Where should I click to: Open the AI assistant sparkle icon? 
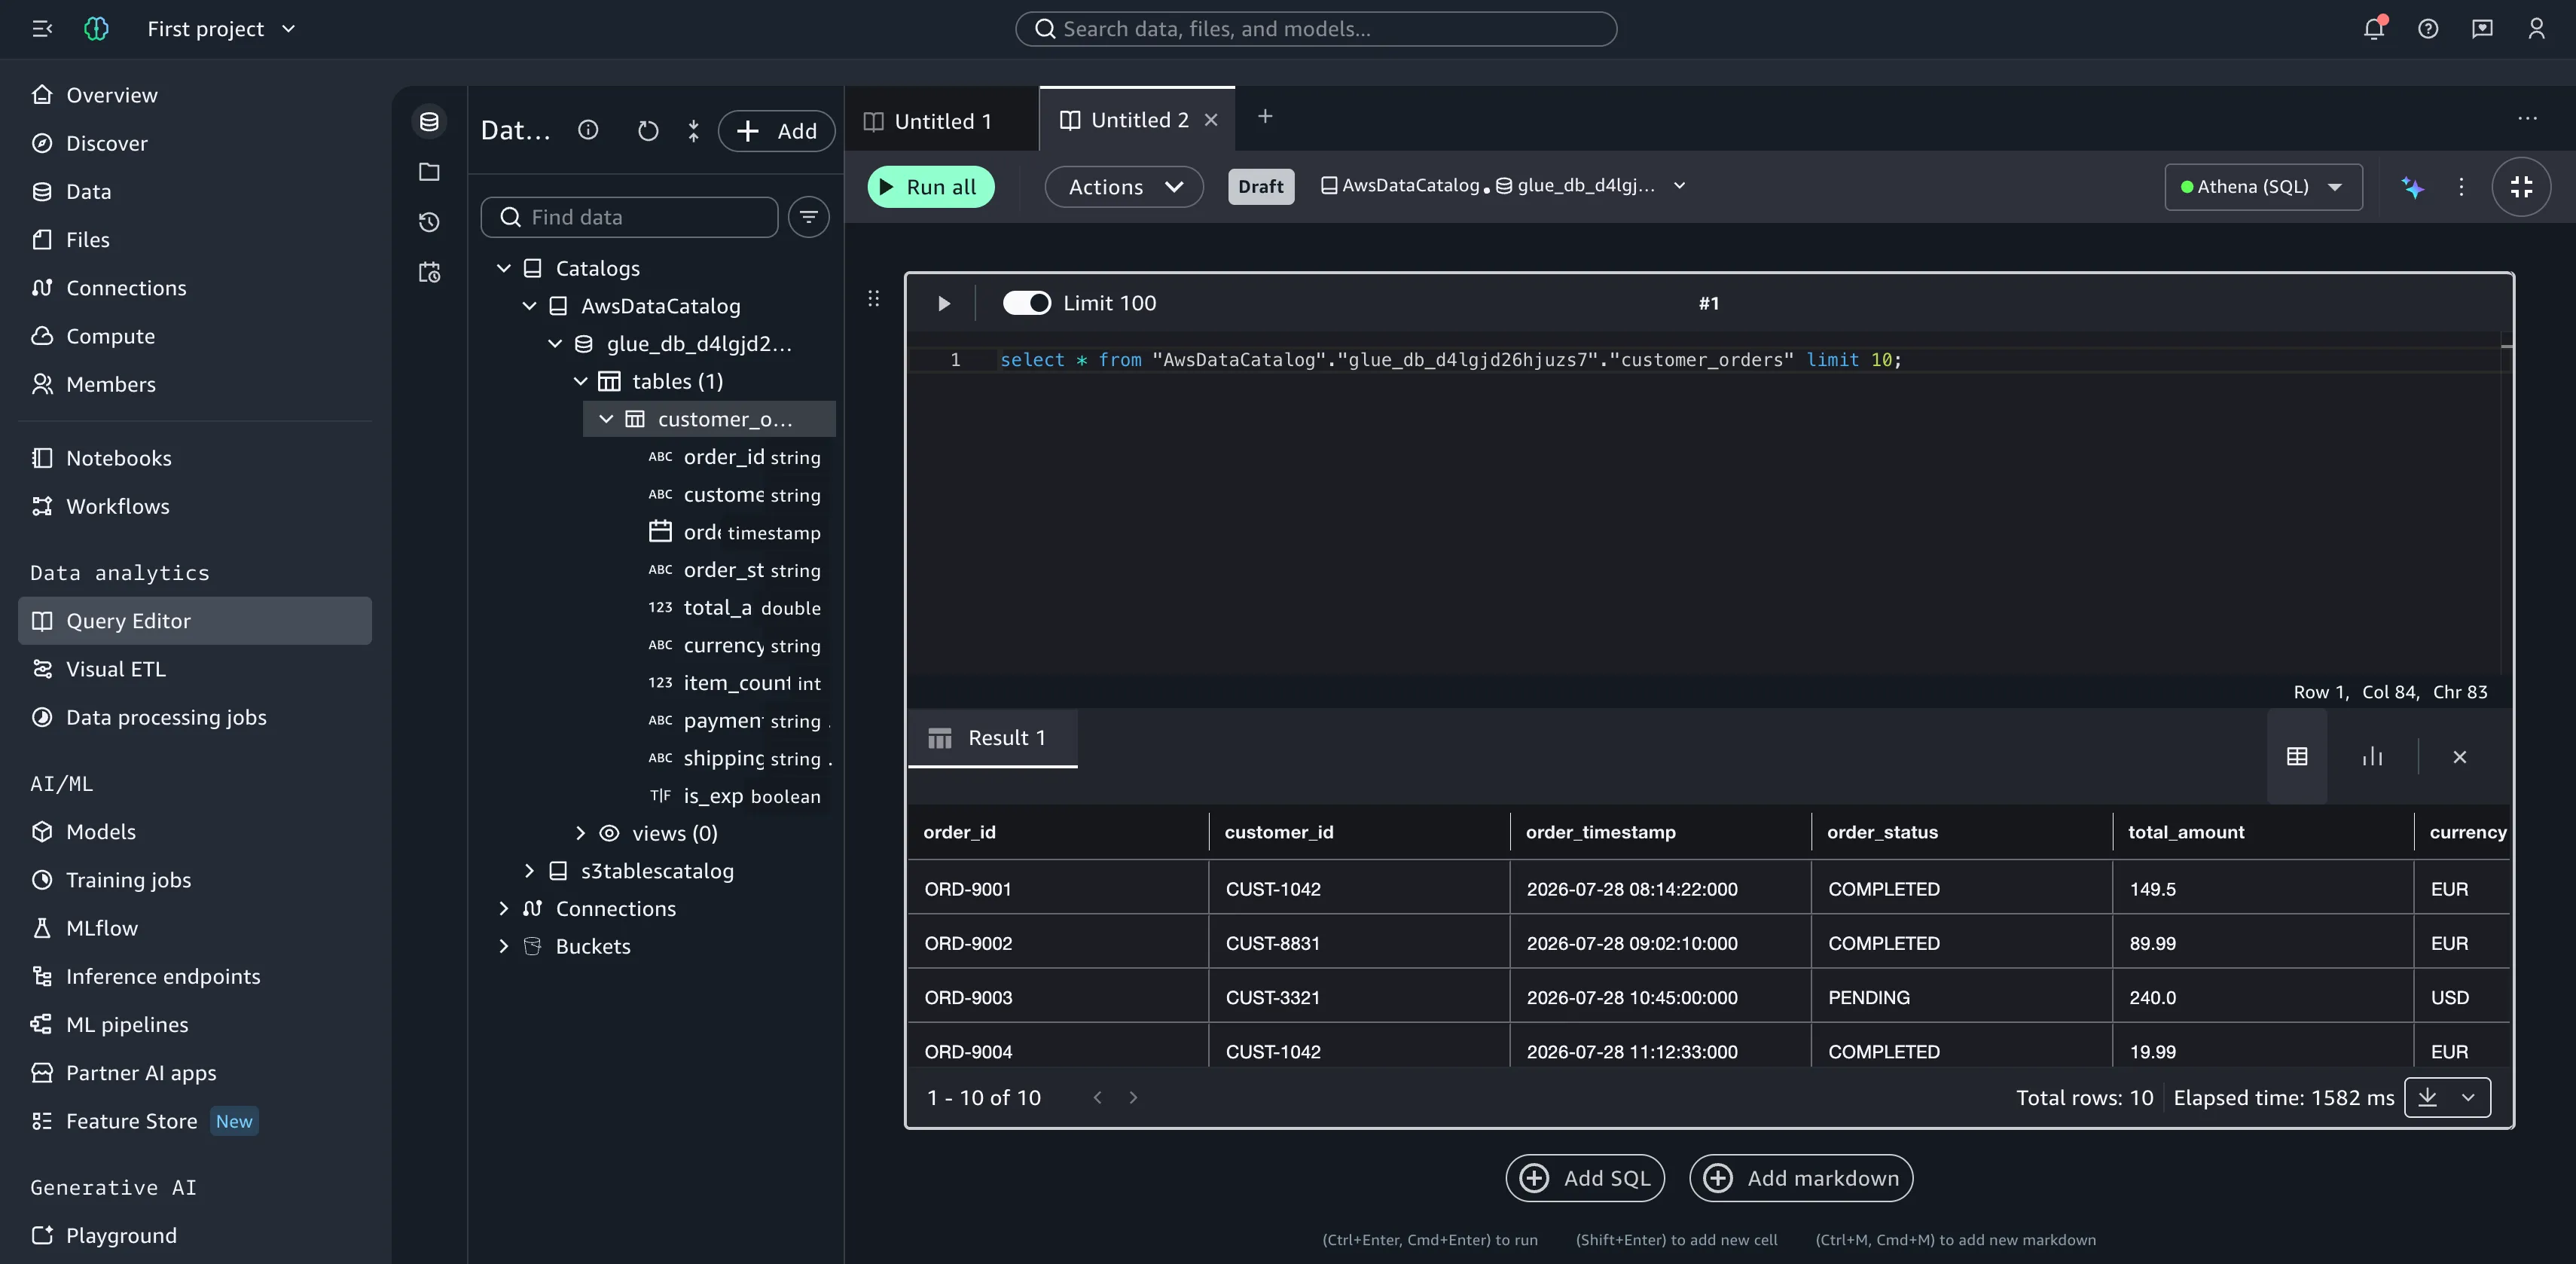point(2413,187)
